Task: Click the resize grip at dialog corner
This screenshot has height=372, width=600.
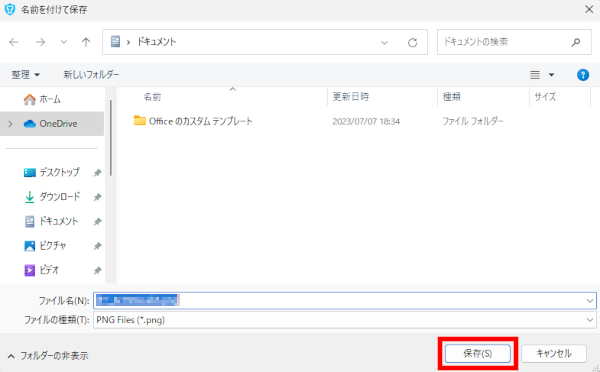Action: pyautogui.click(x=596, y=368)
